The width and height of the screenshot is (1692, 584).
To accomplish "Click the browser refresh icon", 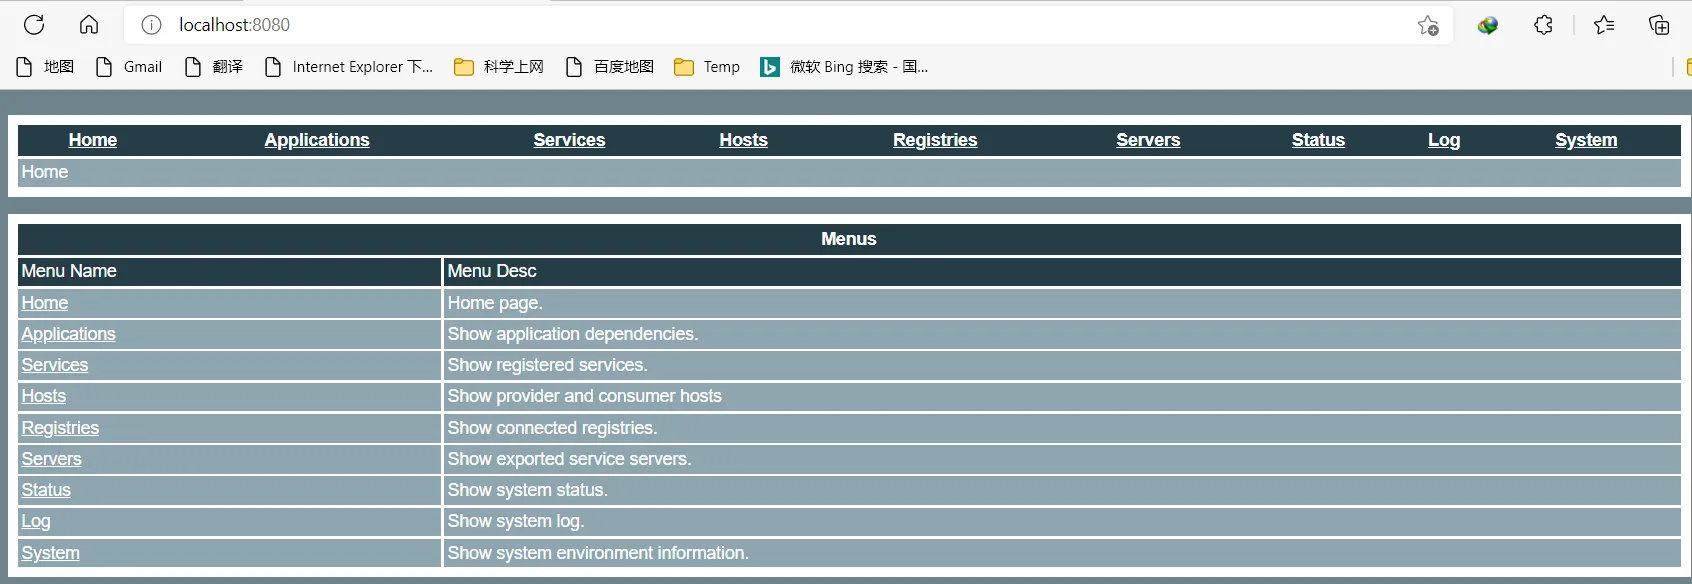I will 34,25.
